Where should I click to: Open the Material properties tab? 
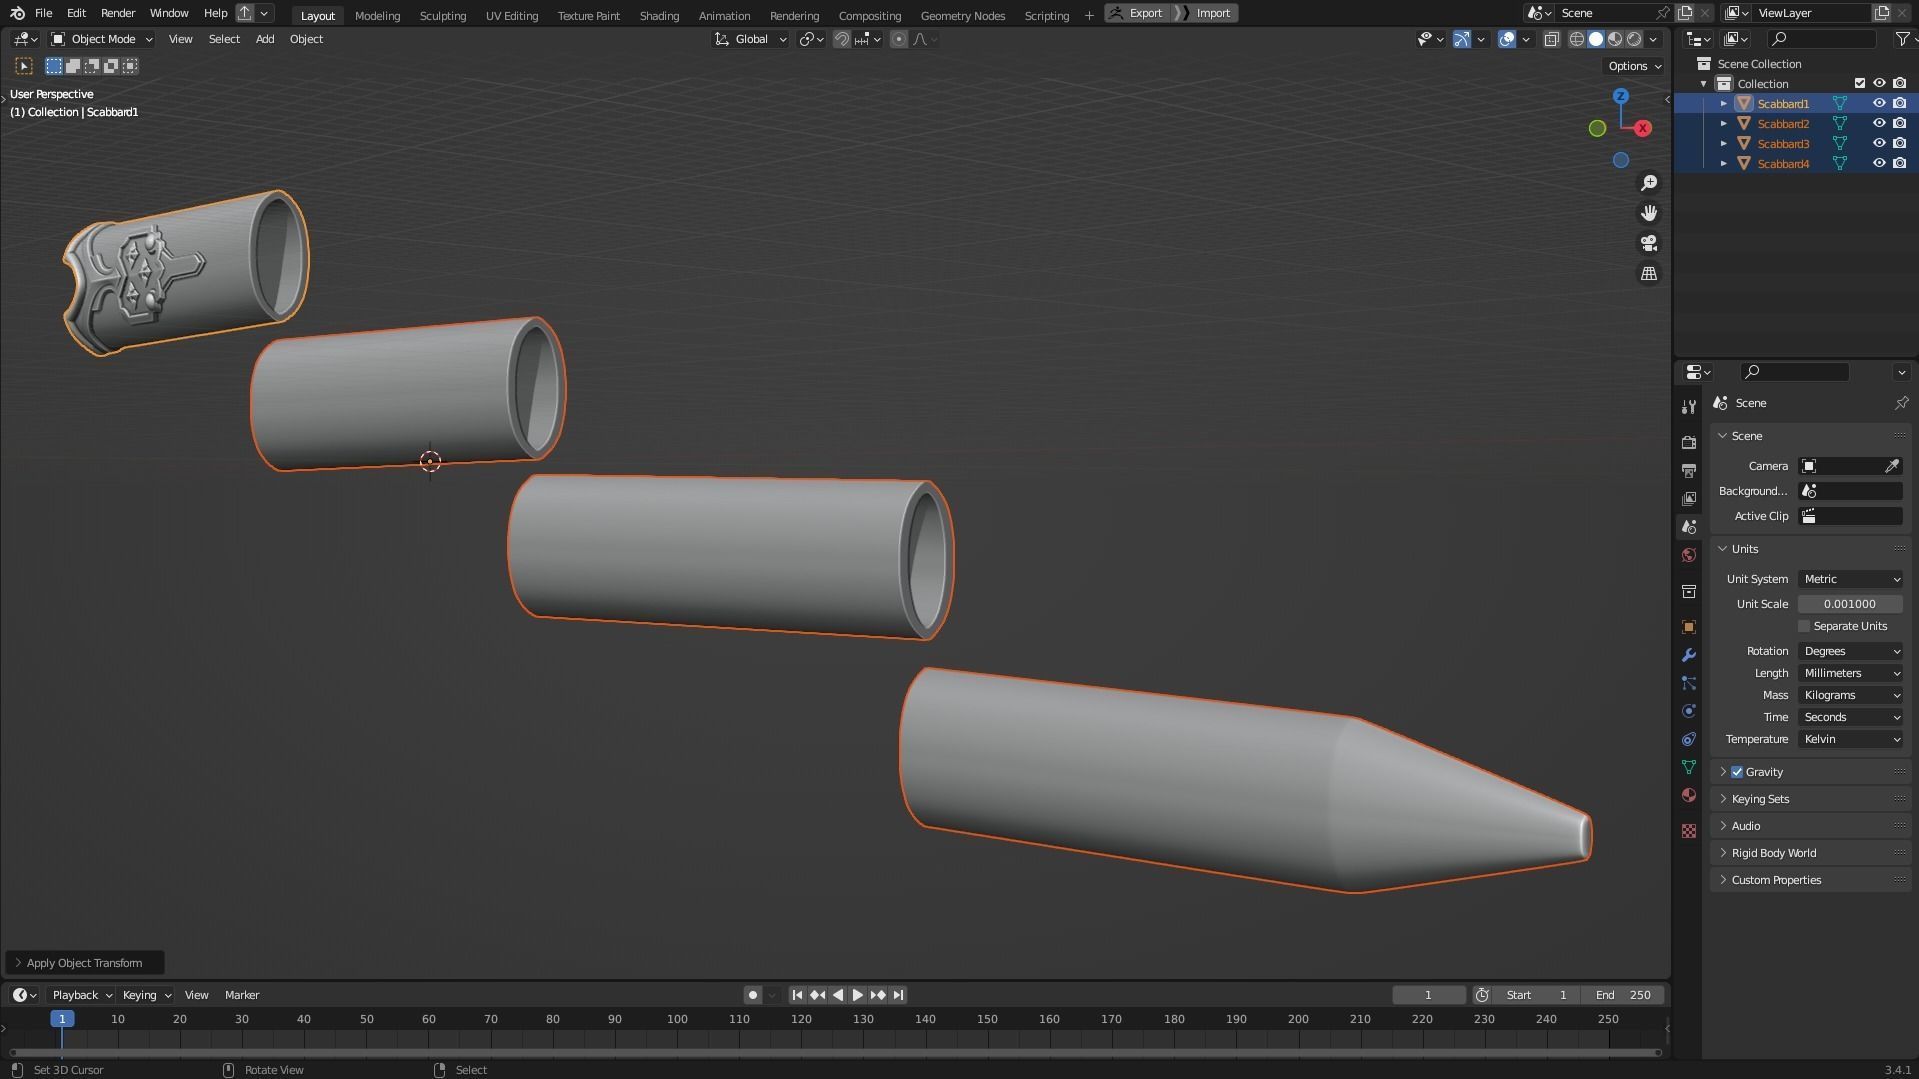1689,795
